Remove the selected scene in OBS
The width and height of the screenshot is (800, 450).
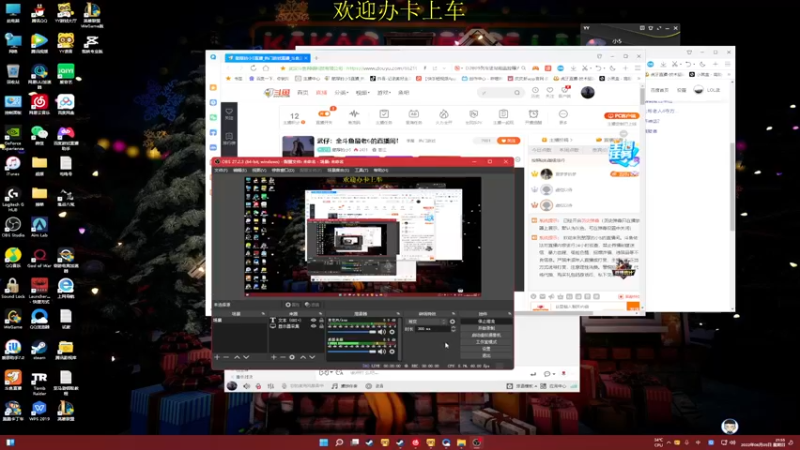coord(227,357)
